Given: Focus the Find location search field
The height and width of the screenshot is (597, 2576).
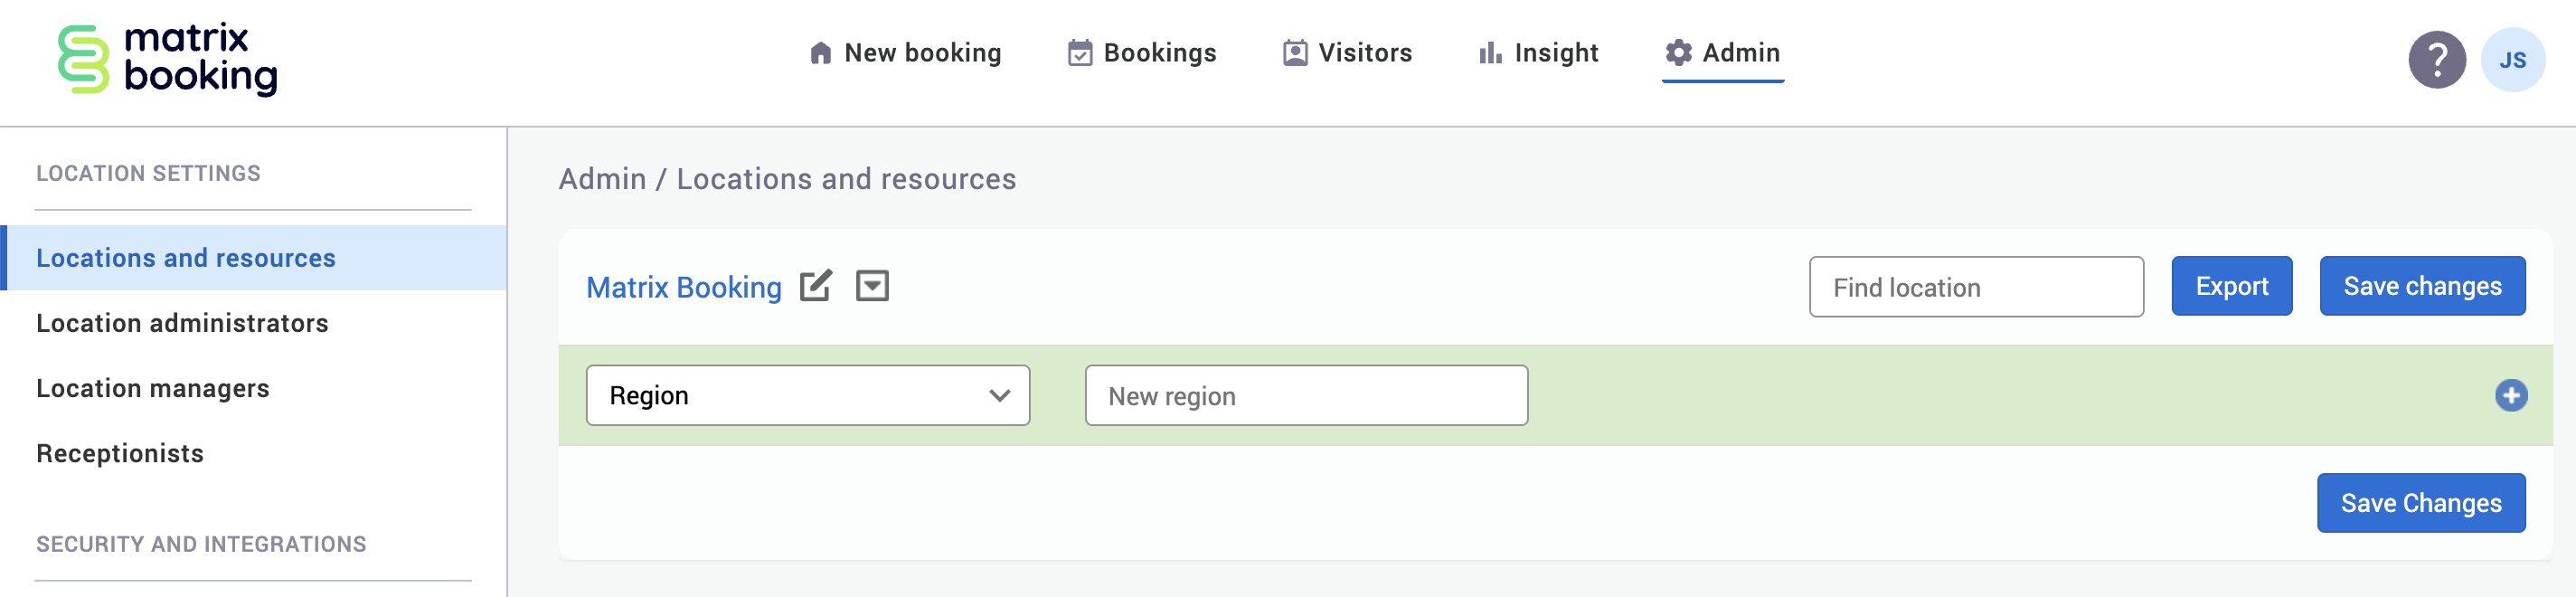Looking at the screenshot, I should [1975, 288].
